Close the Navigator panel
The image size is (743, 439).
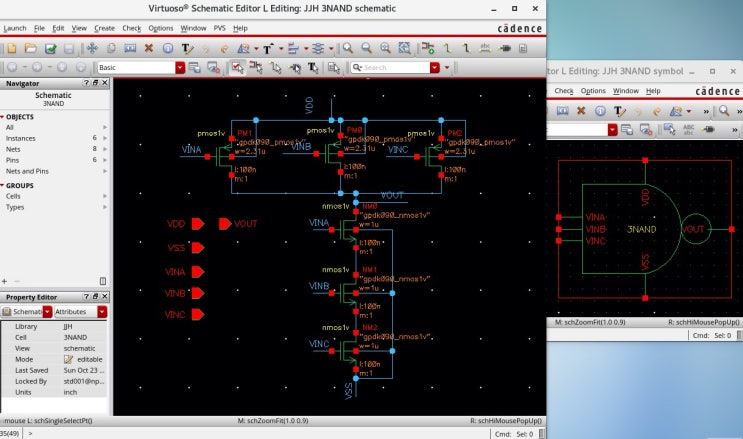click(105, 83)
